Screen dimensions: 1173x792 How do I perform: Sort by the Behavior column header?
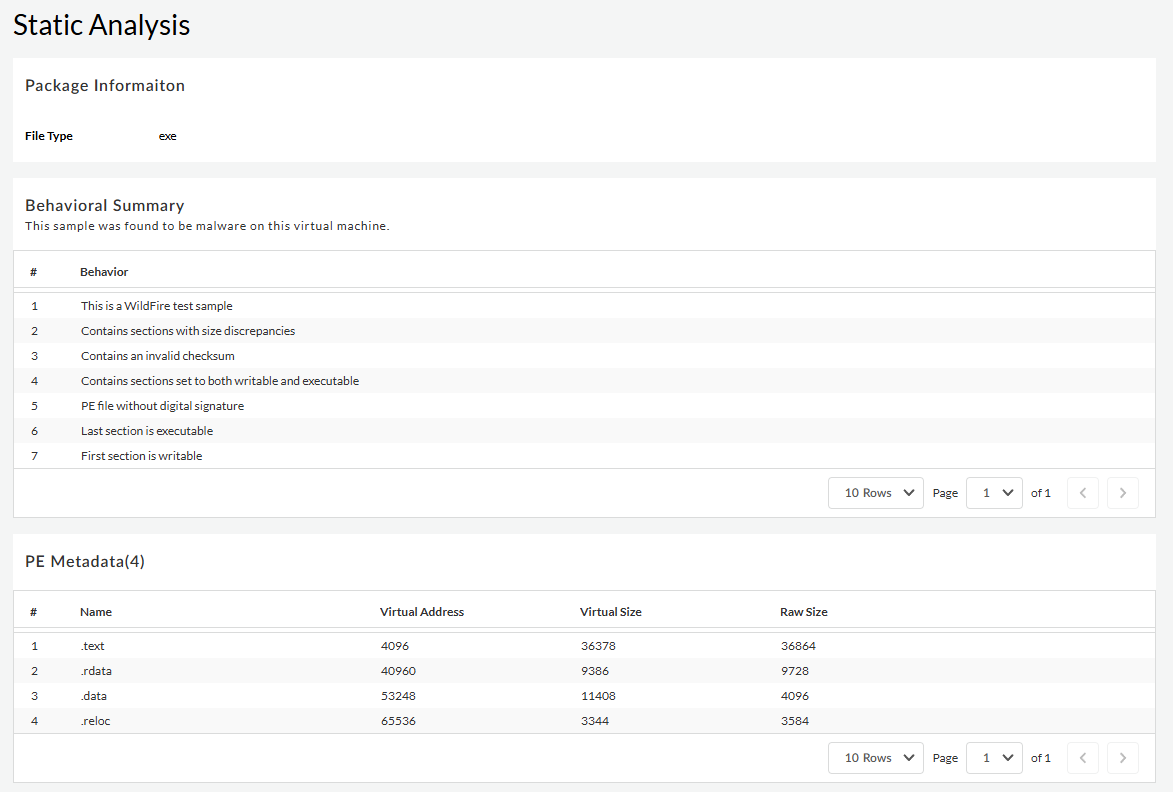coord(104,272)
